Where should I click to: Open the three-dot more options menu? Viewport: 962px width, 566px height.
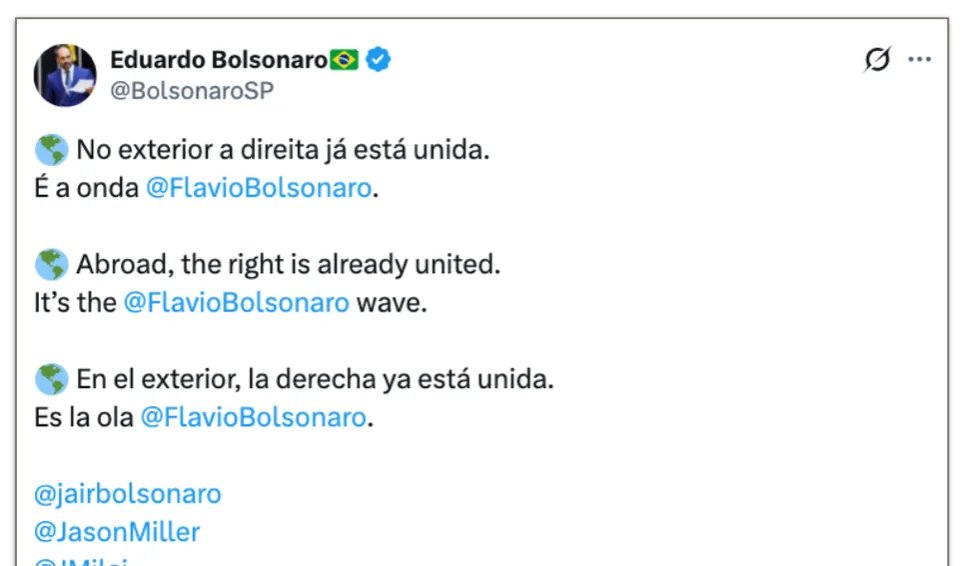pos(919,60)
